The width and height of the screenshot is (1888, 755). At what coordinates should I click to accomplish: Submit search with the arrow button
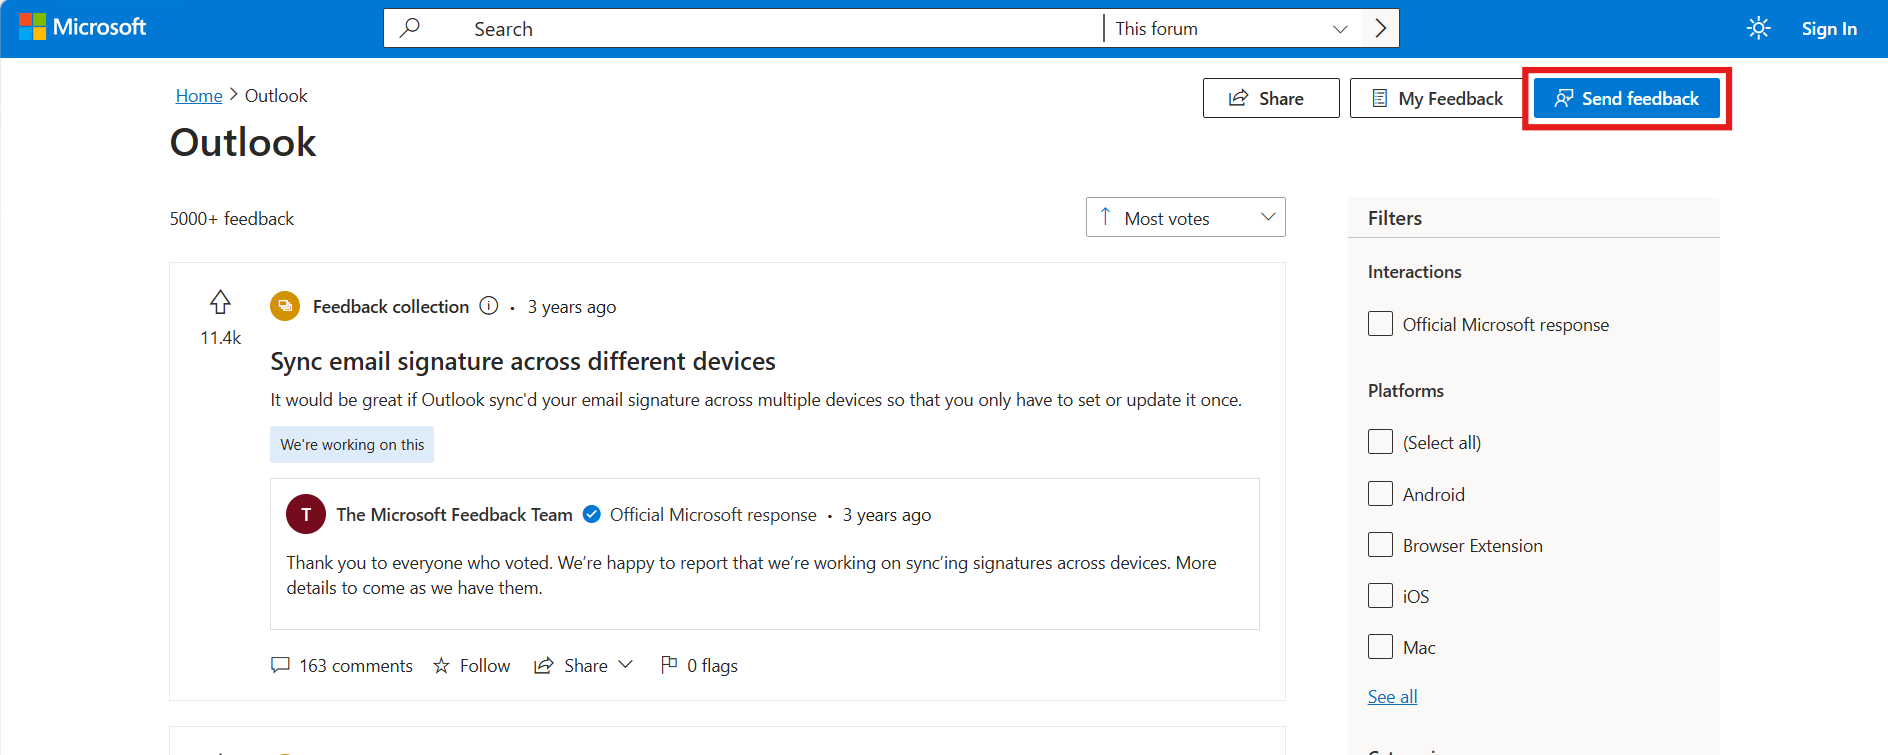pos(1380,28)
